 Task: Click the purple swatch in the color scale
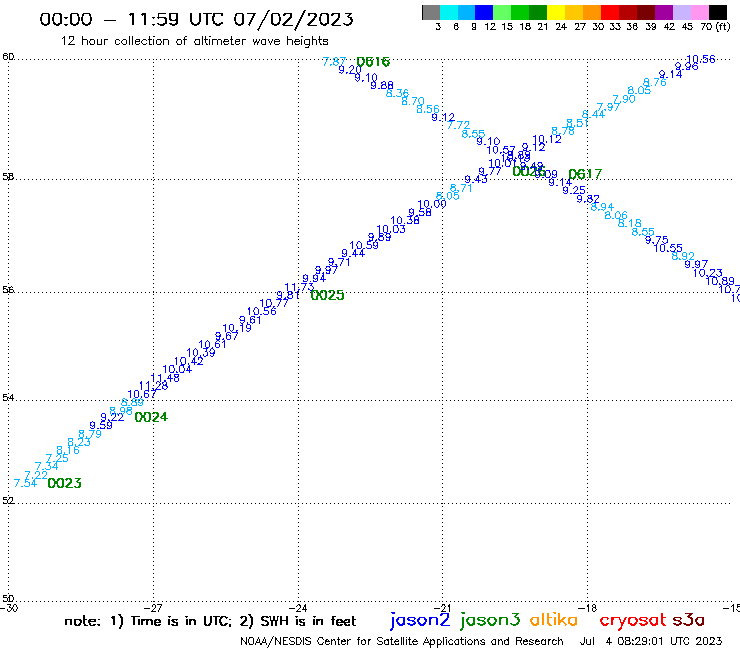click(664, 12)
